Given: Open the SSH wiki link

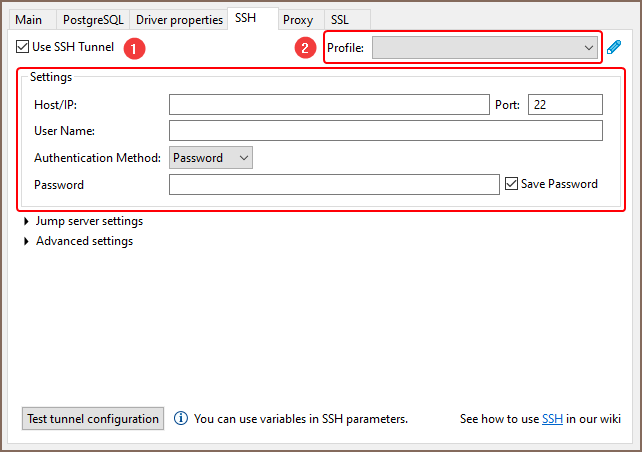Looking at the screenshot, I should click(552, 419).
